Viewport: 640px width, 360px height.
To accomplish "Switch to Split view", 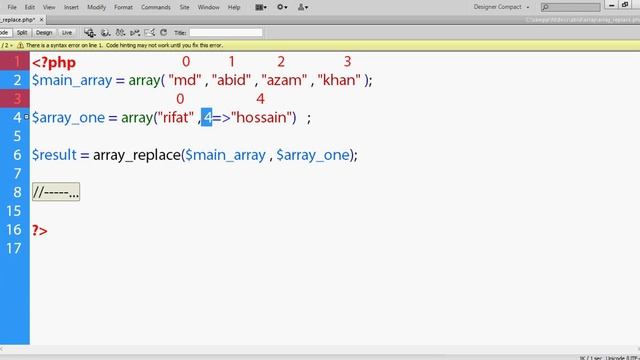I will click(x=22, y=33).
